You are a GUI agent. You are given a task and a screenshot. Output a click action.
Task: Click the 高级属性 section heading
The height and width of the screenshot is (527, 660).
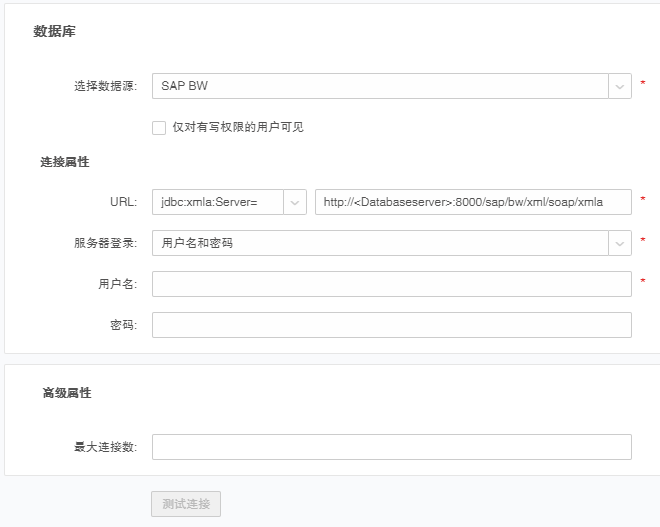tap(67, 393)
